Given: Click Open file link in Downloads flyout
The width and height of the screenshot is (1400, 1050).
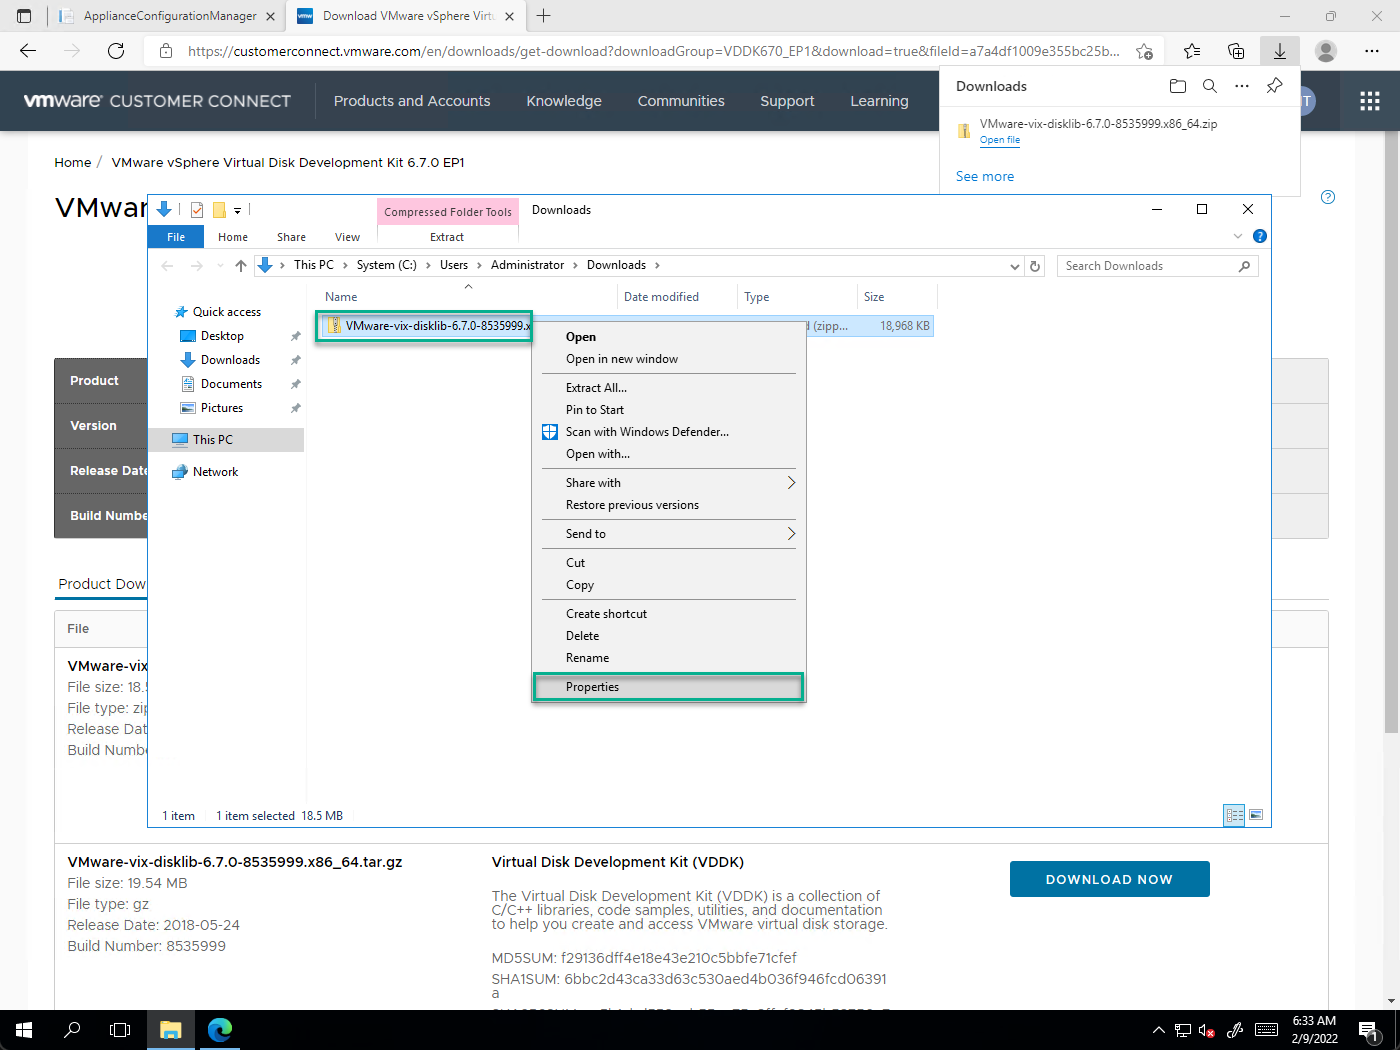Looking at the screenshot, I should click(1000, 140).
